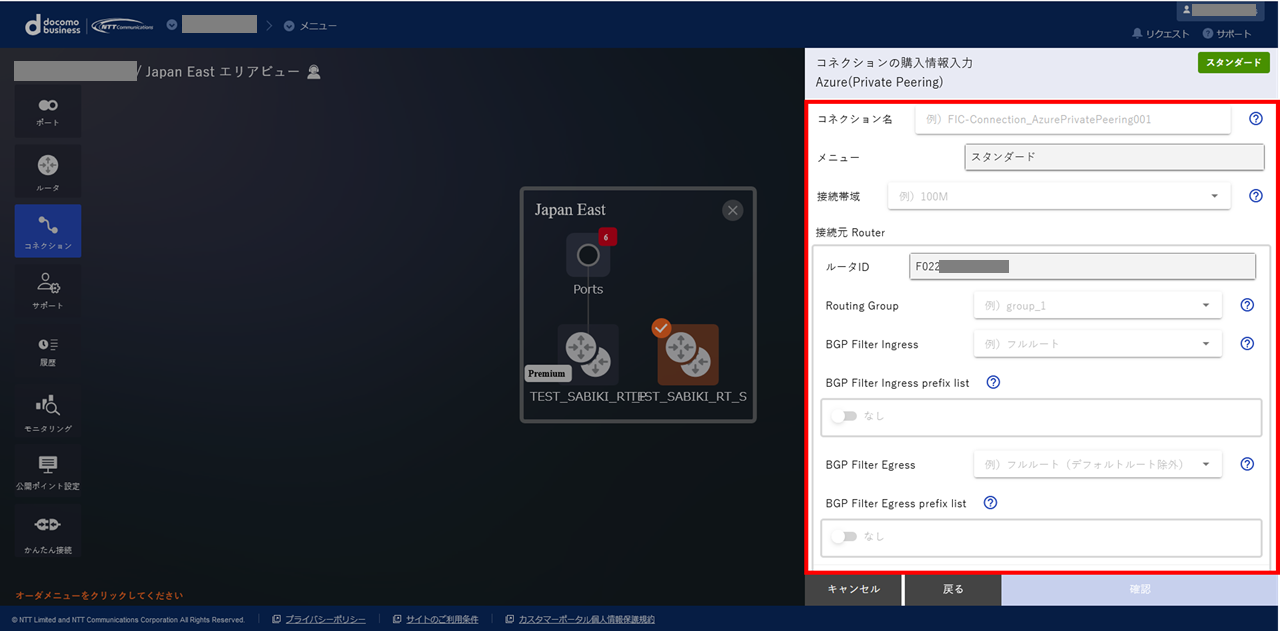Select the ルータ (Router) sidebar icon
This screenshot has height=631, width=1280.
(x=48, y=170)
